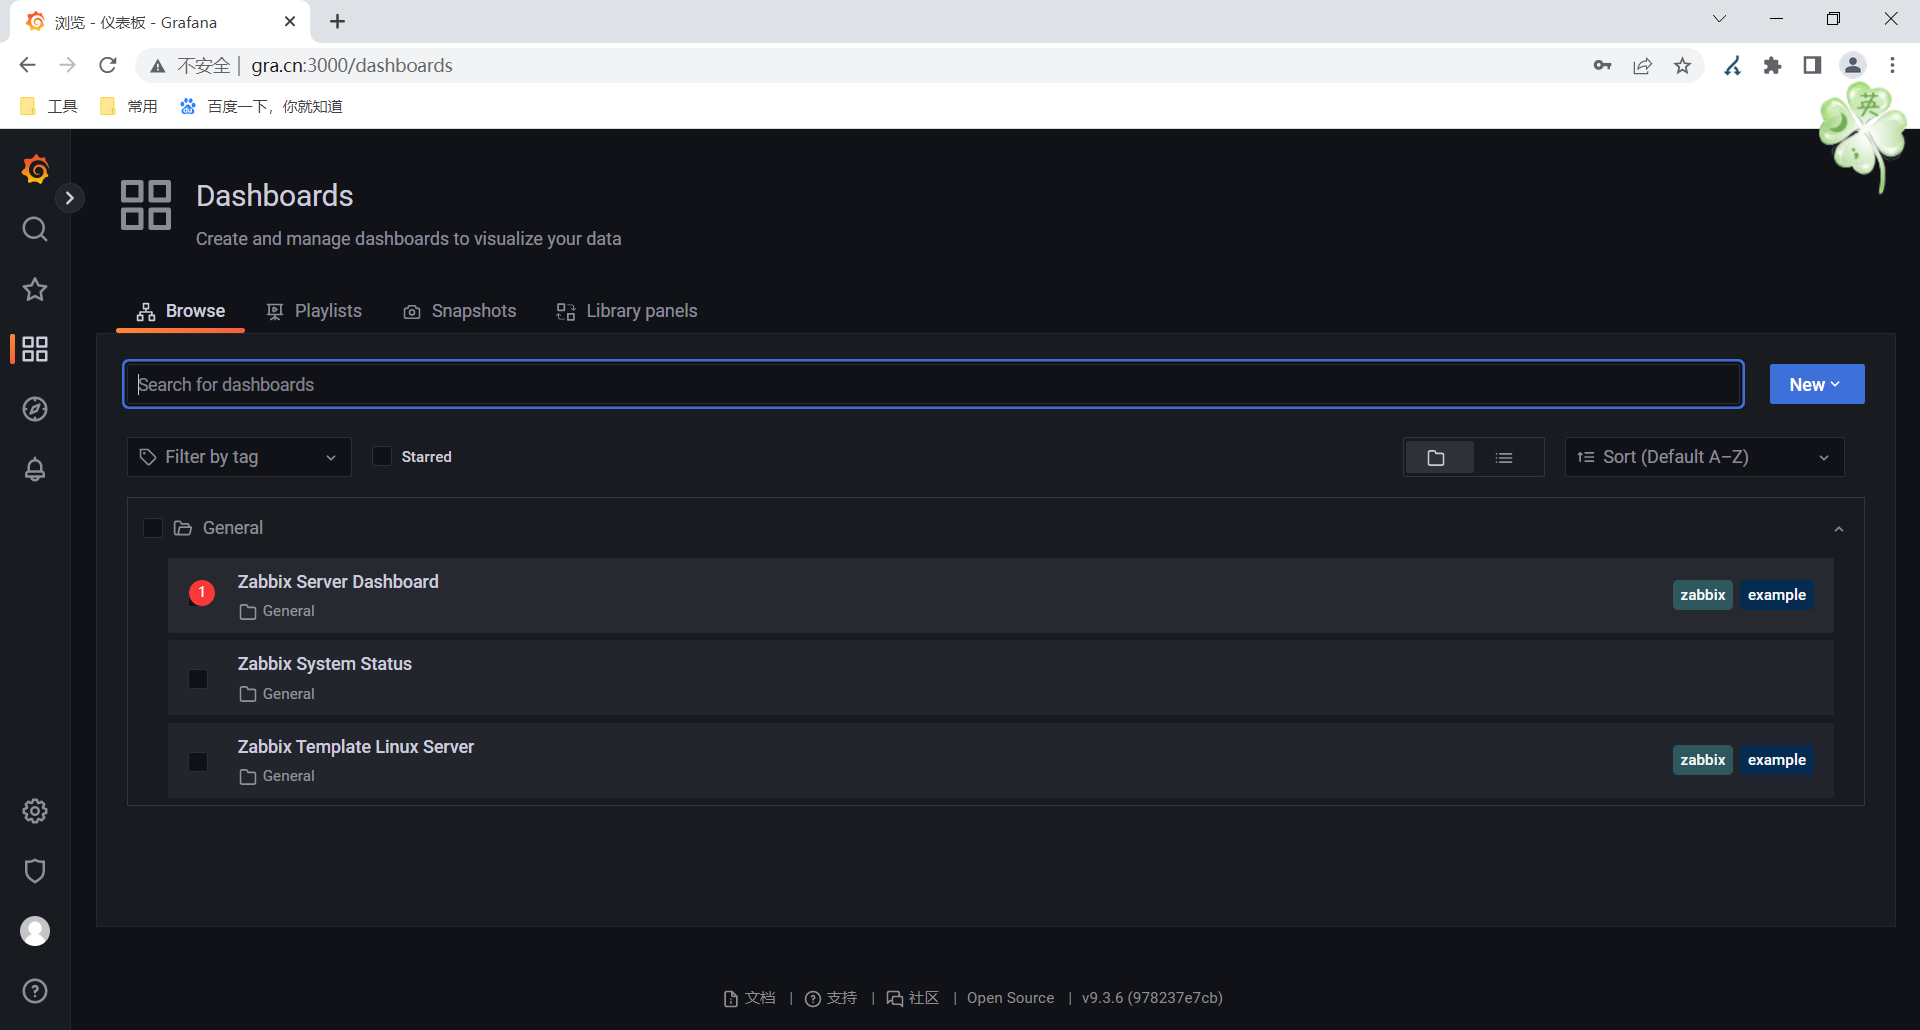Select folder view layout icon
The image size is (1920, 1030).
[1437, 457]
